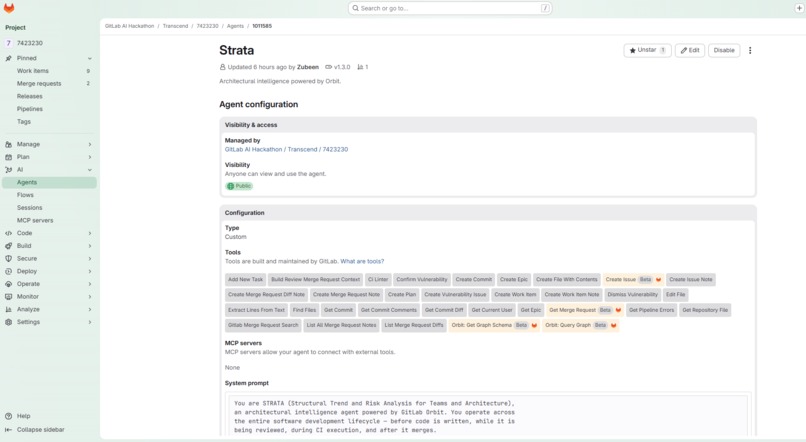Click the Analyze chart icon
This screenshot has height=442, width=806.
pyautogui.click(x=8, y=309)
